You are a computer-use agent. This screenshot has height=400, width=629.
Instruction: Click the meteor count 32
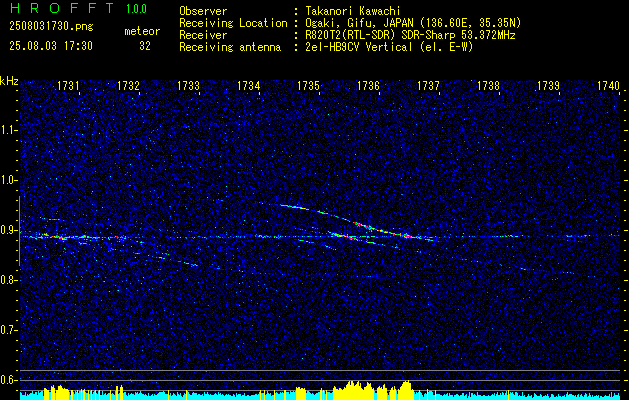(145, 46)
